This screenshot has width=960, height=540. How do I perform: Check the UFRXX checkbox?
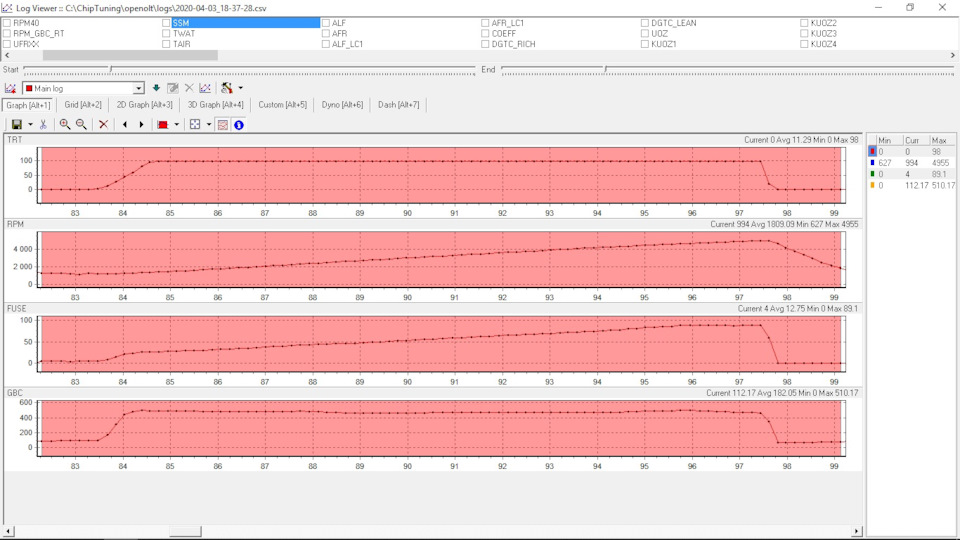tap(7, 44)
